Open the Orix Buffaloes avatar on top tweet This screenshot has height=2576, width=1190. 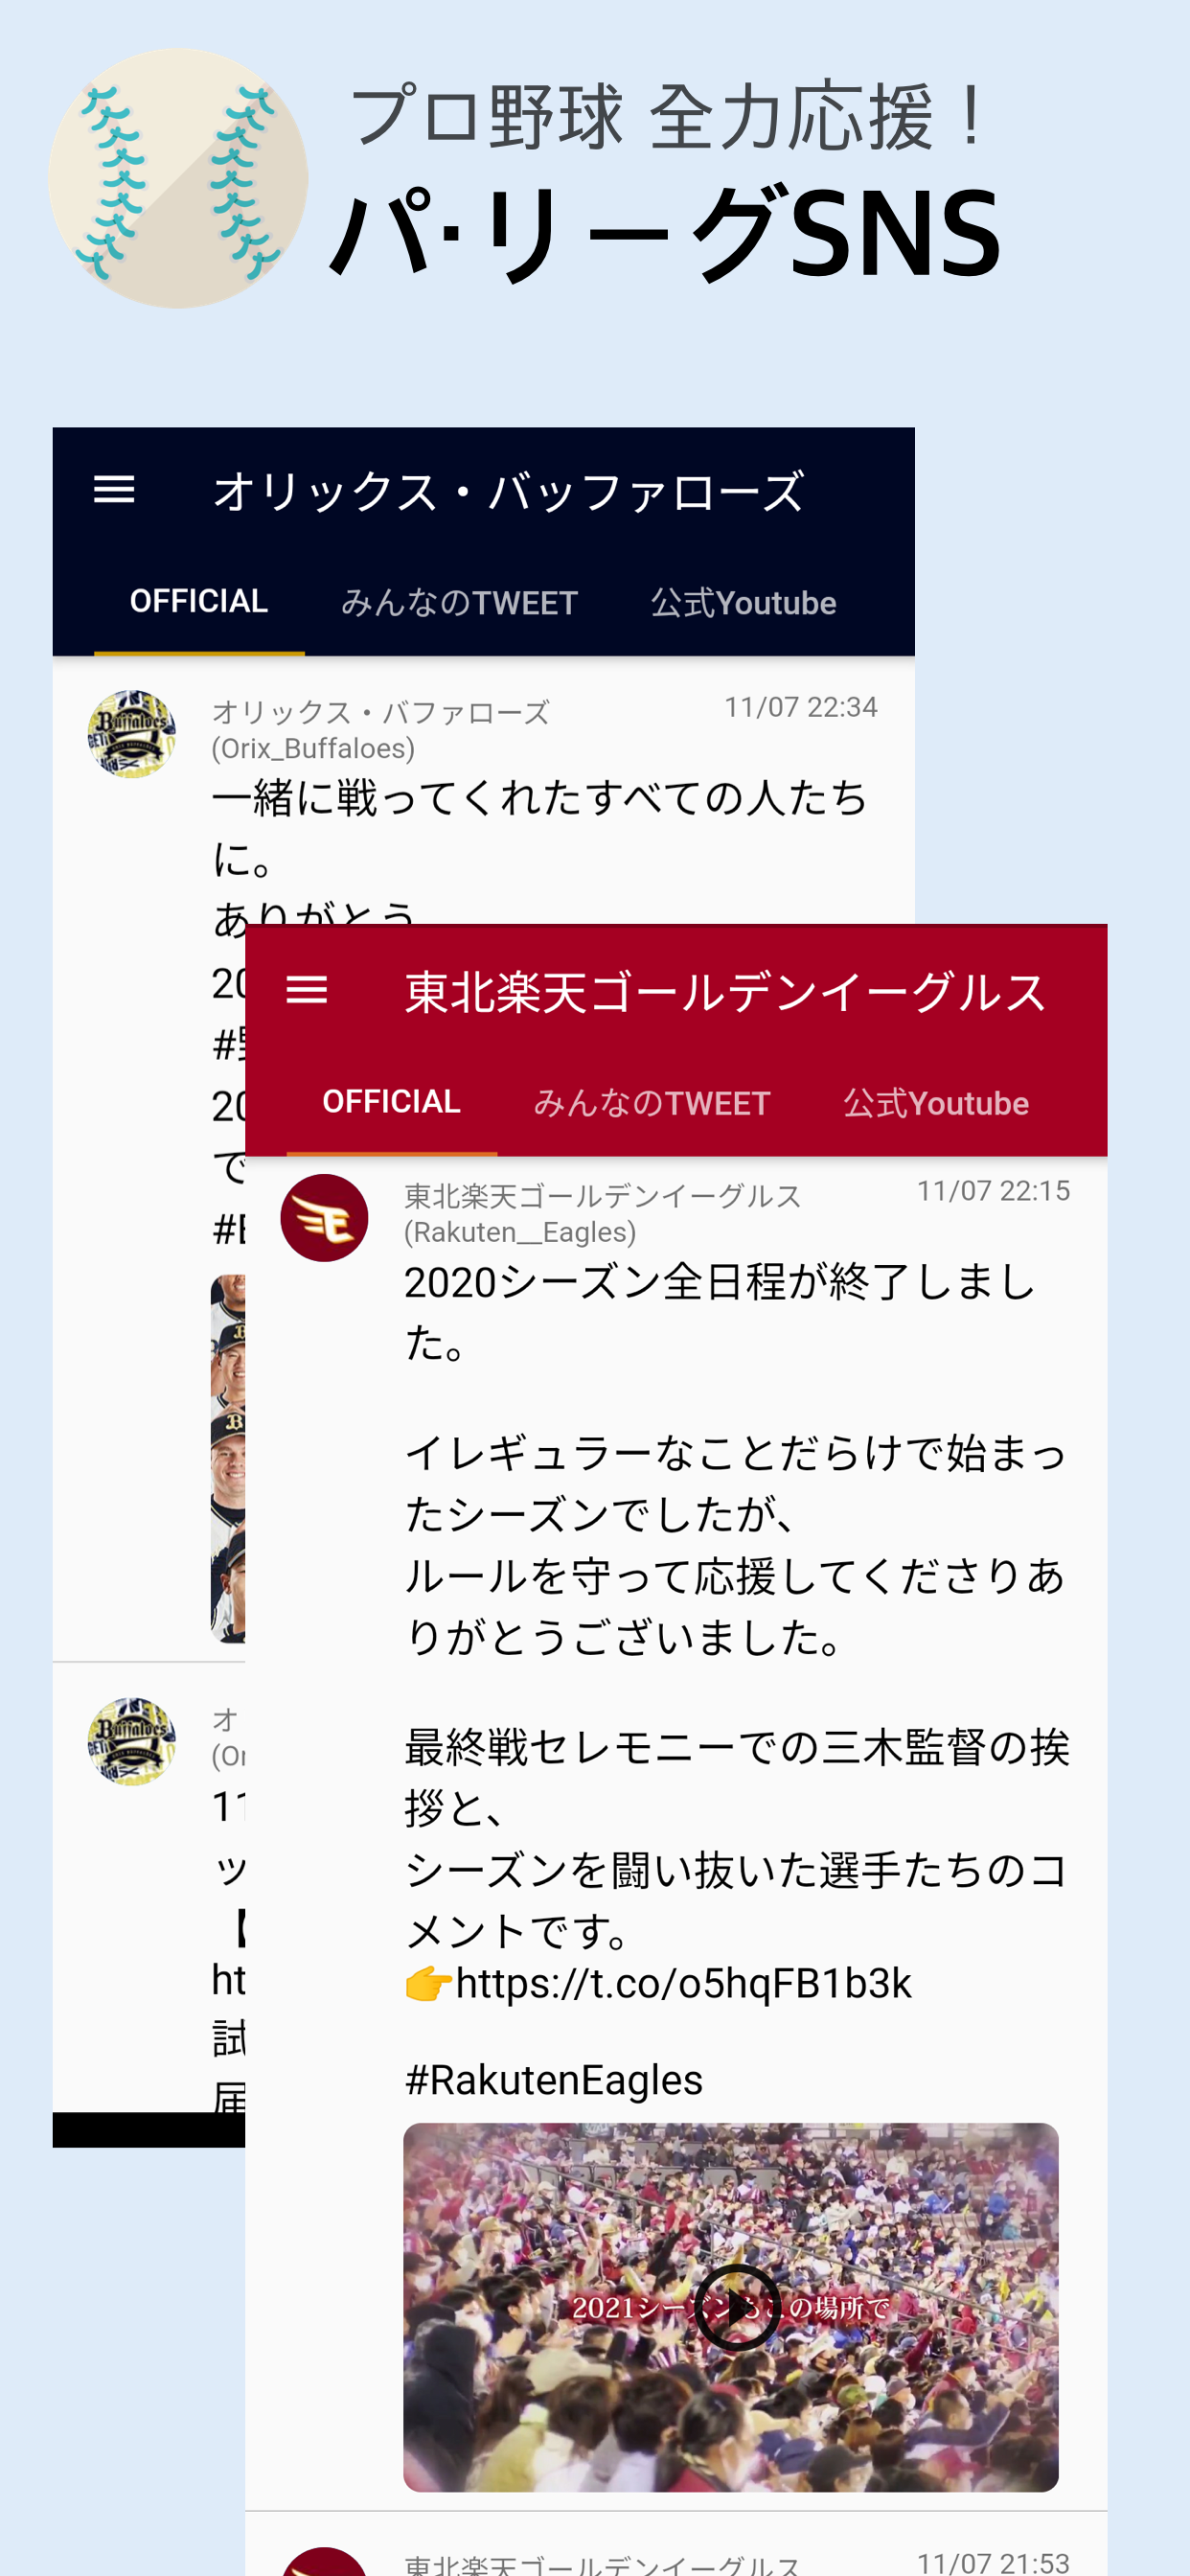point(131,734)
